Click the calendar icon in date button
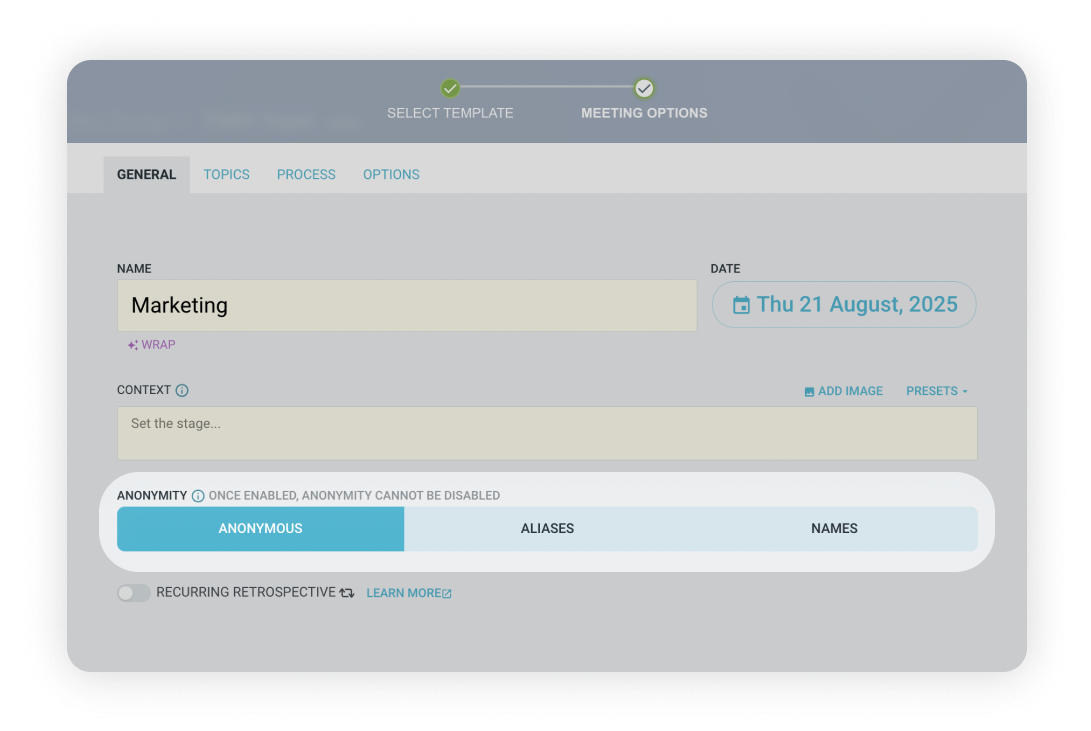This screenshot has width=1091, height=731. click(741, 305)
